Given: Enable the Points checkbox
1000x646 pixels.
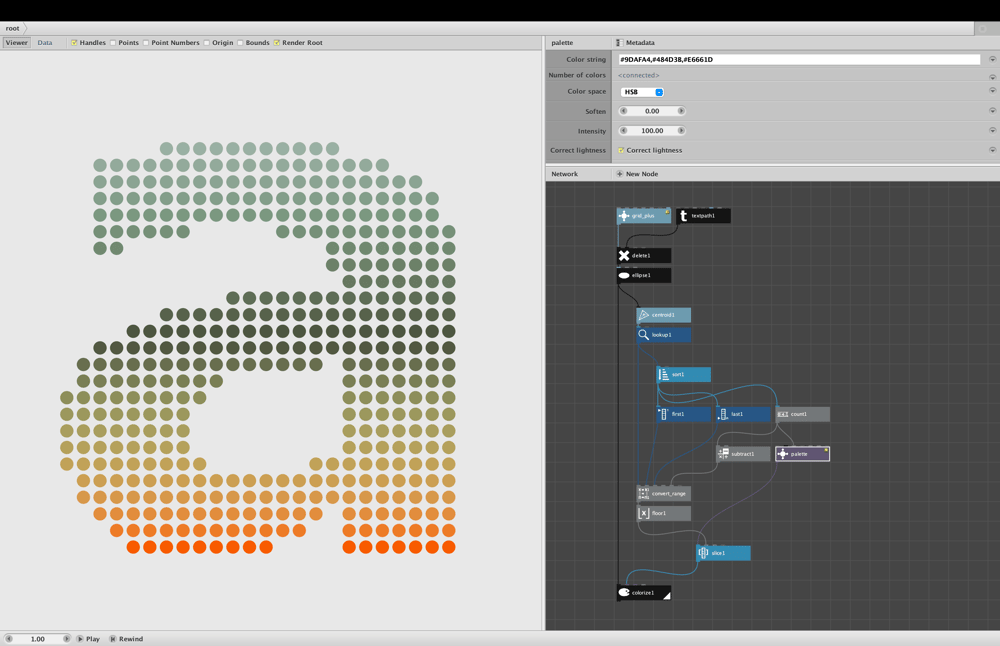Looking at the screenshot, I should point(113,43).
